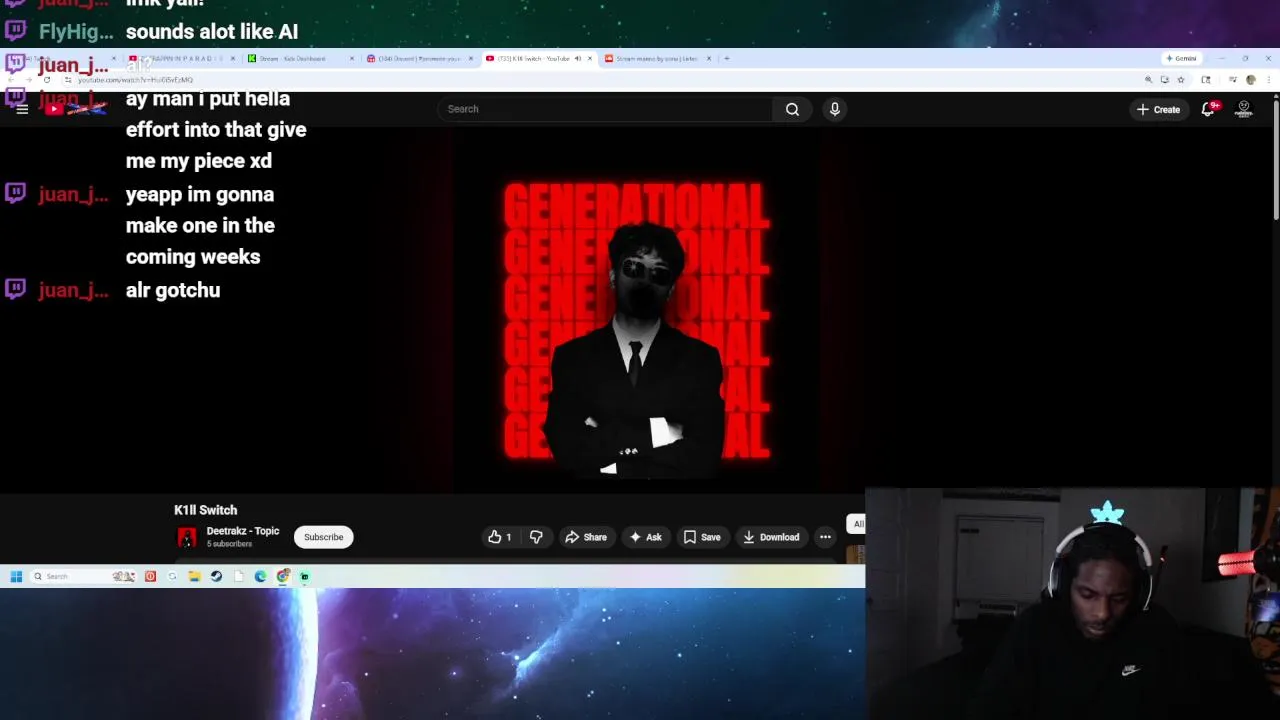Click the Gemini button
The height and width of the screenshot is (720, 1280).
[1181, 58]
